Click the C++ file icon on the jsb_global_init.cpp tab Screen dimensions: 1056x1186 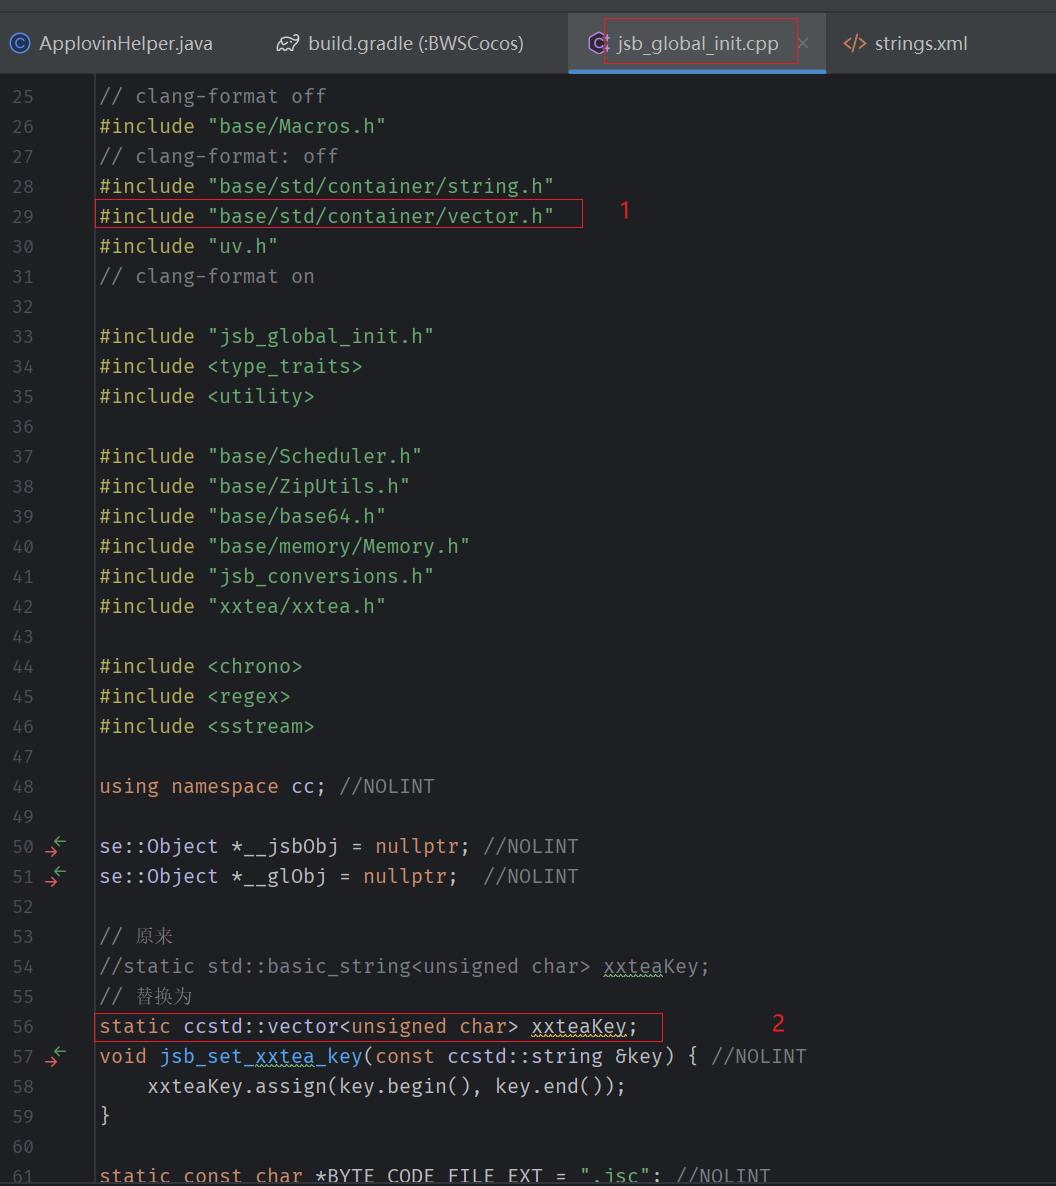pyautogui.click(x=599, y=43)
